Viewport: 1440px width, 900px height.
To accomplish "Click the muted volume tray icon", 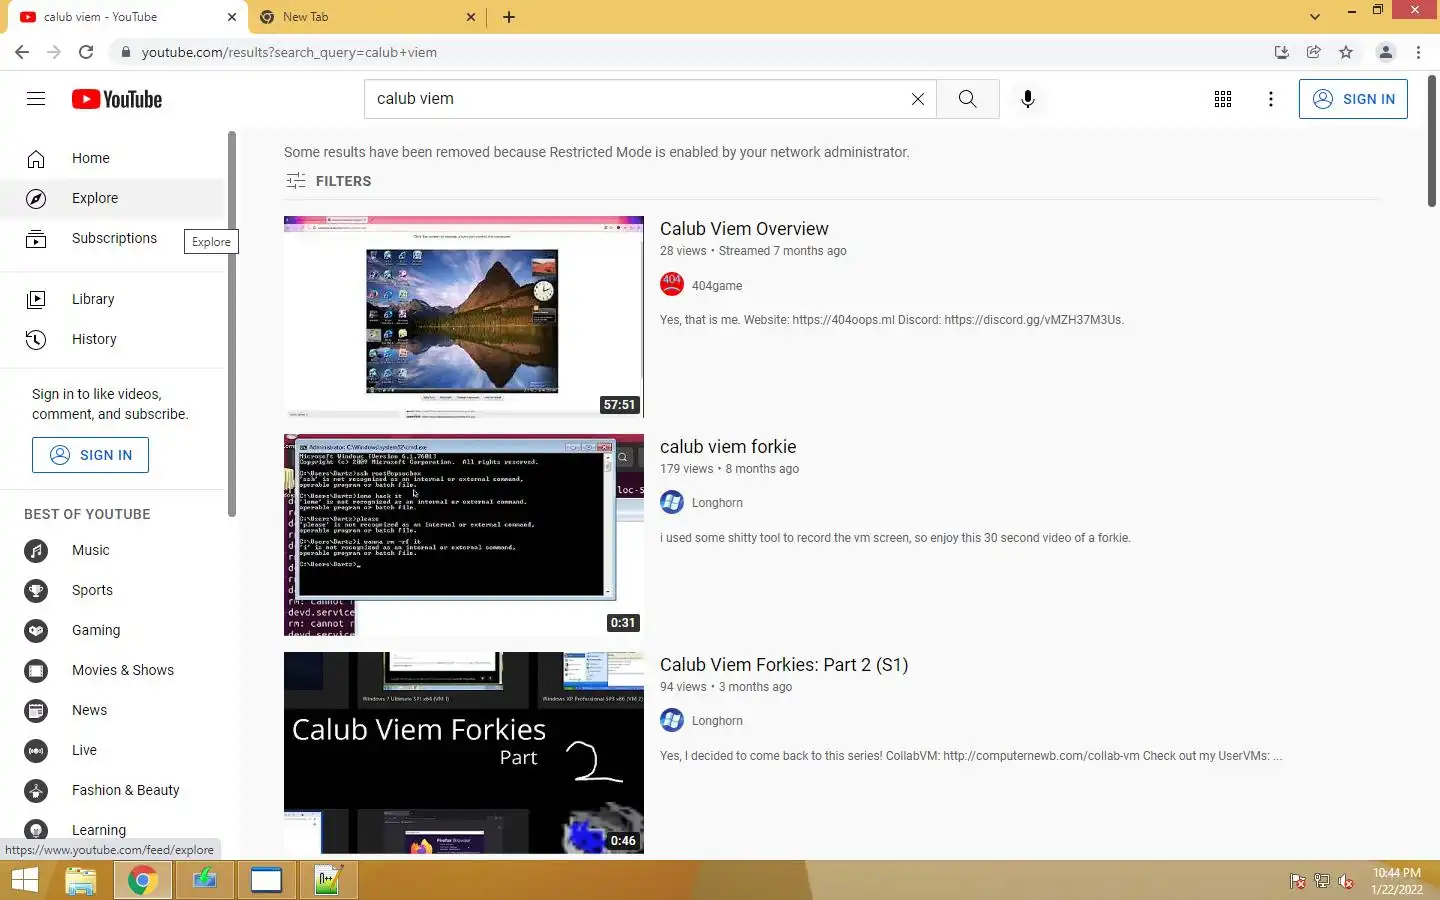I will (1346, 881).
